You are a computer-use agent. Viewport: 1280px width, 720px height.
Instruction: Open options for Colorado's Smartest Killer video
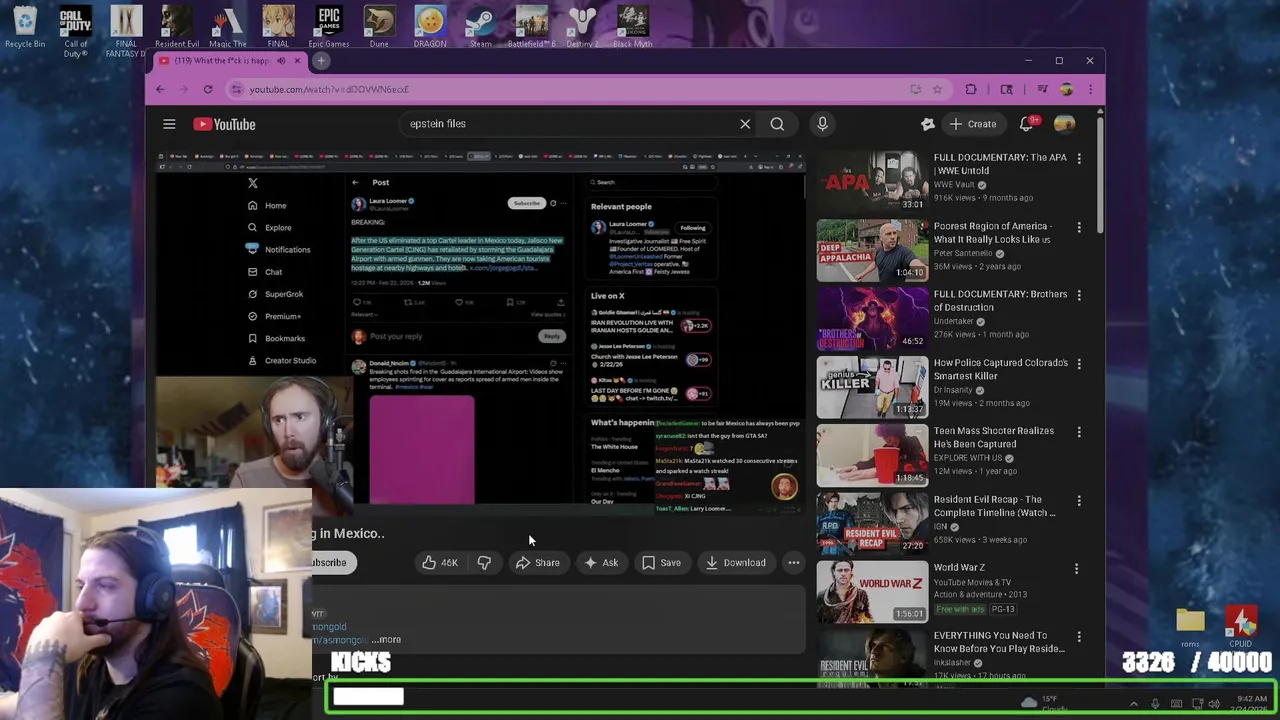1079,364
